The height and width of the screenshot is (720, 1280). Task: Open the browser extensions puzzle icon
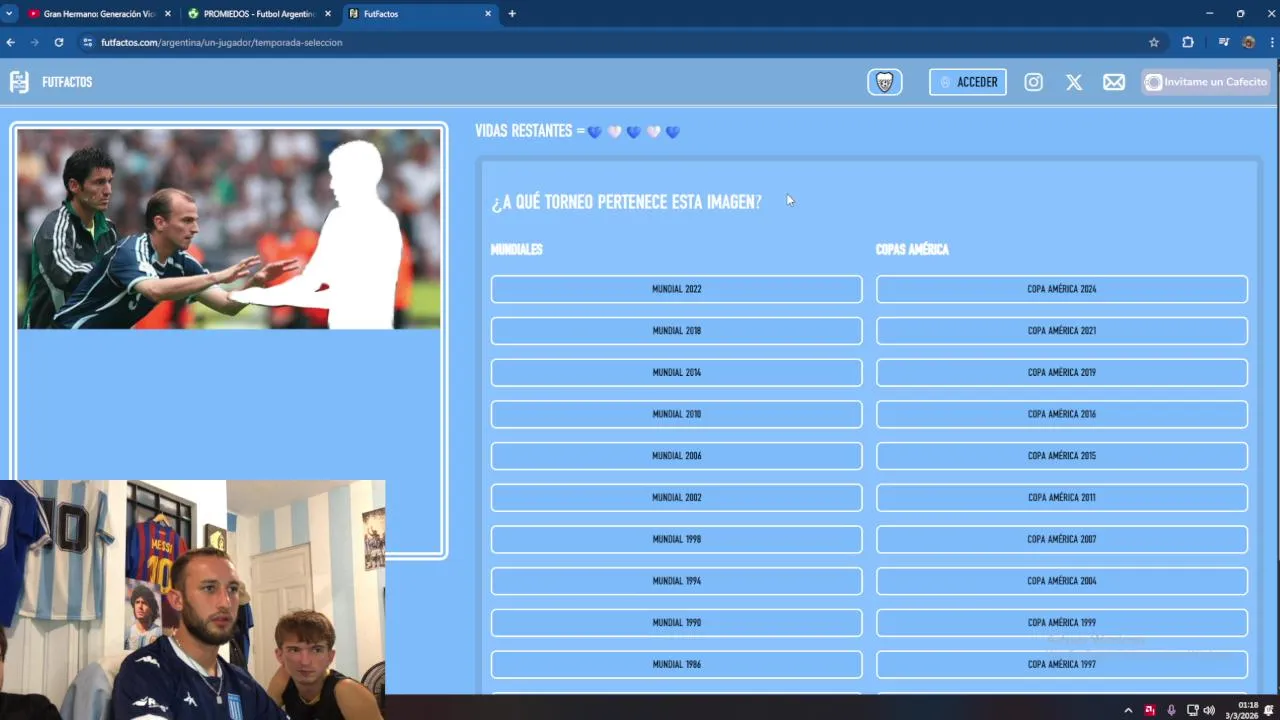click(x=1188, y=42)
